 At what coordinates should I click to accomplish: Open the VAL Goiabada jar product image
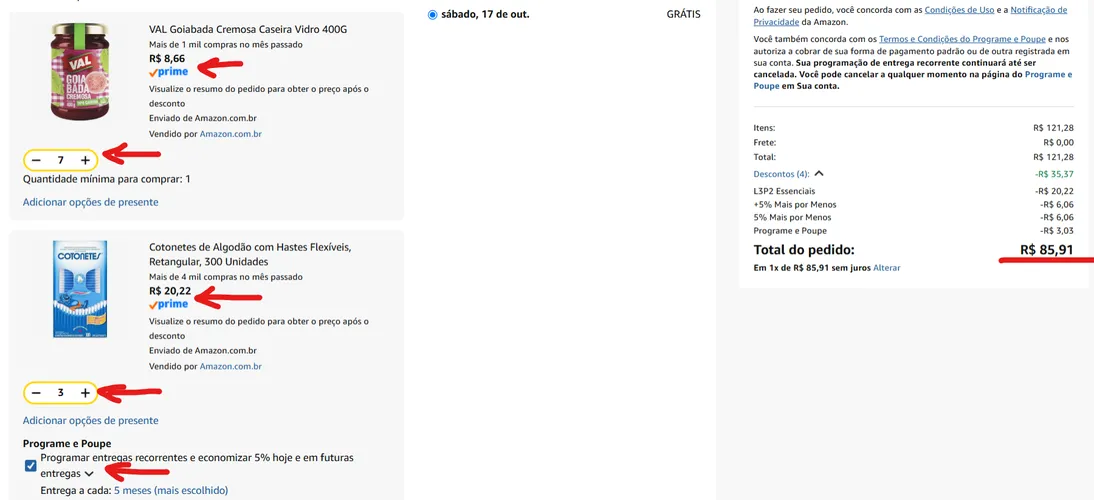[x=80, y=70]
